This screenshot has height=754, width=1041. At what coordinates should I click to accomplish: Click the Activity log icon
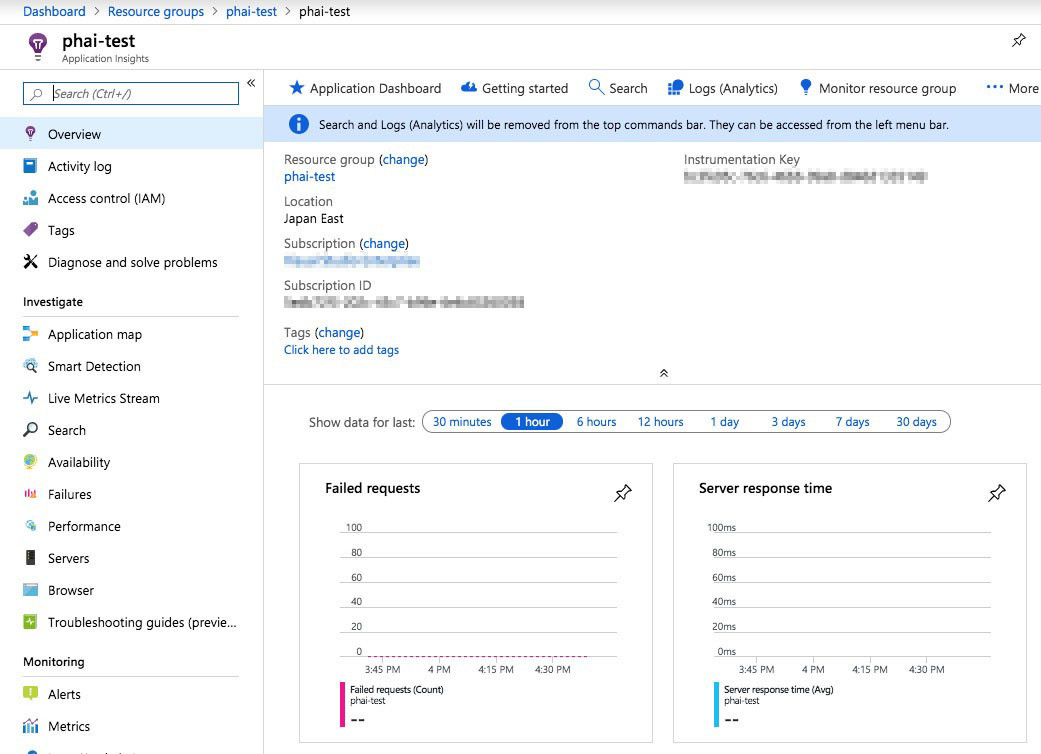pyautogui.click(x=30, y=166)
